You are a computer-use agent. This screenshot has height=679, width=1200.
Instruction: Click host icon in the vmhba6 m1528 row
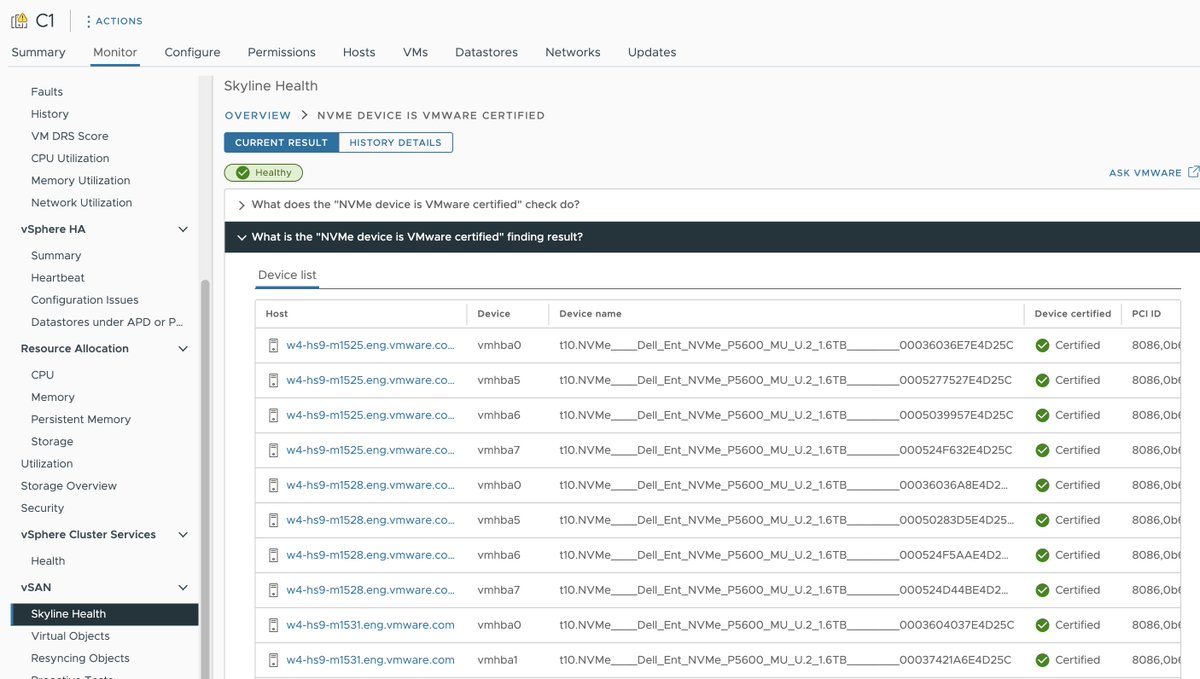pyautogui.click(x=273, y=555)
